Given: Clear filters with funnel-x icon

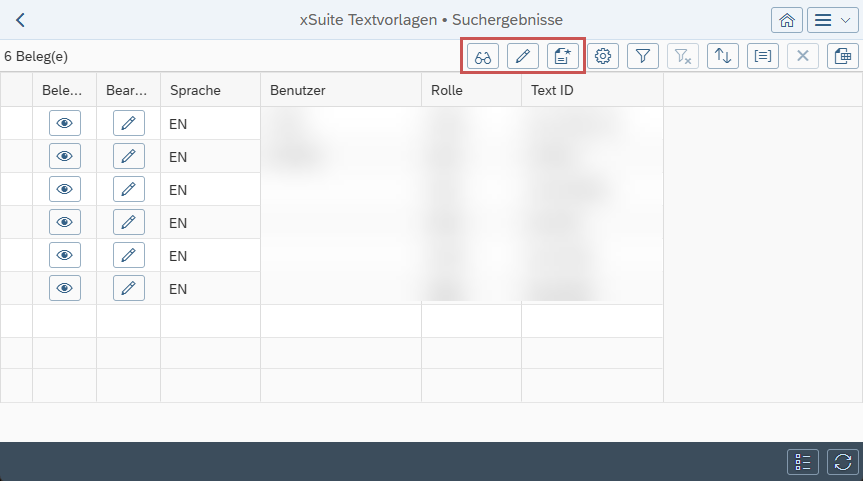Looking at the screenshot, I should pos(682,56).
